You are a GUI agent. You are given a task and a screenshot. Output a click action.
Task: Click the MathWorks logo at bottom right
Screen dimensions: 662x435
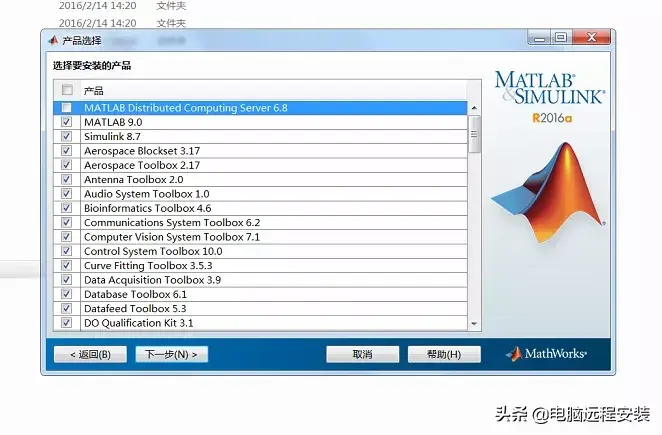click(546, 354)
